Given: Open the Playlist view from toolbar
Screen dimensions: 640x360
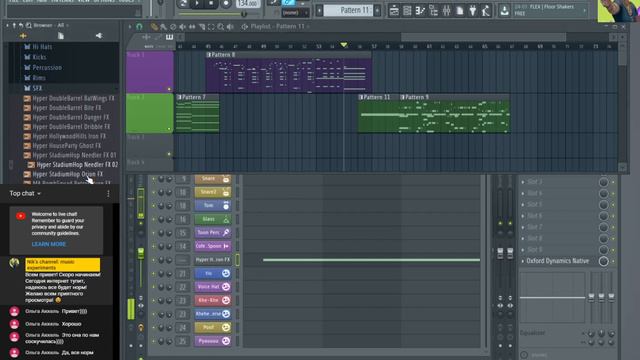Looking at the screenshot, I should [394, 11].
